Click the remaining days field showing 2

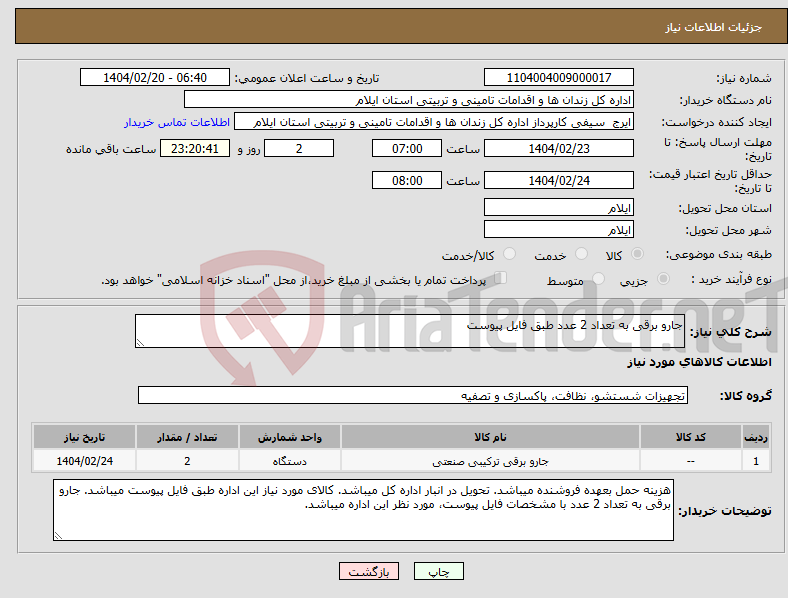pyautogui.click(x=299, y=148)
